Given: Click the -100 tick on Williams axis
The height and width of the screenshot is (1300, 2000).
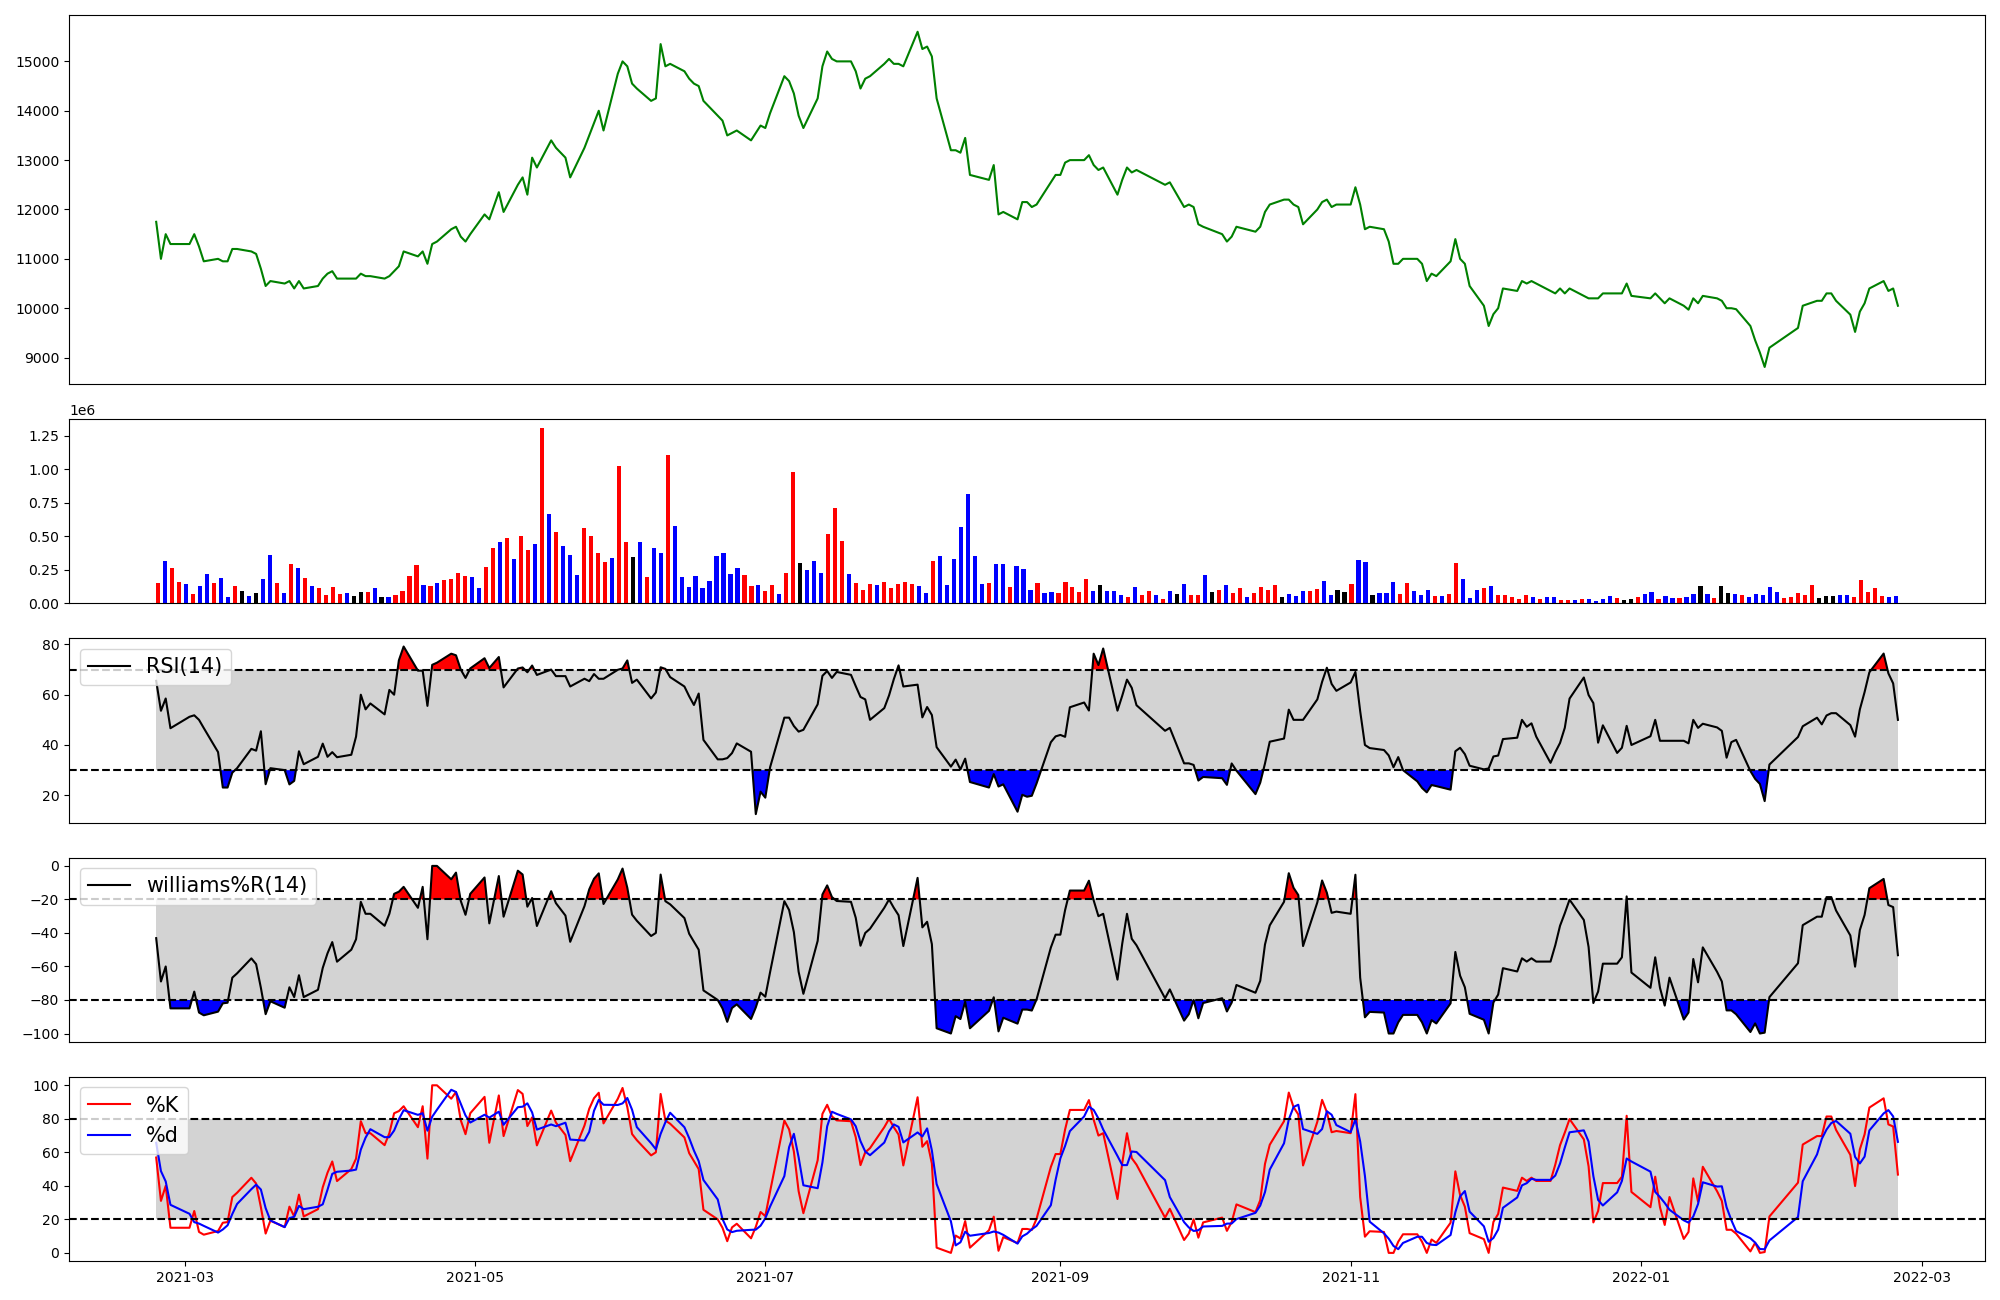Looking at the screenshot, I should tap(41, 1034).
